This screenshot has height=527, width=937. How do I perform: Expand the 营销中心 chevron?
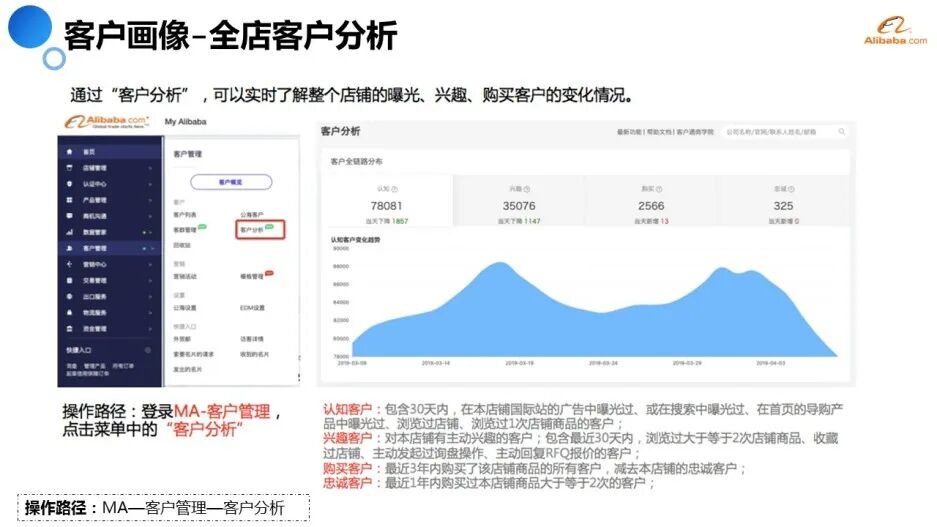(150, 264)
